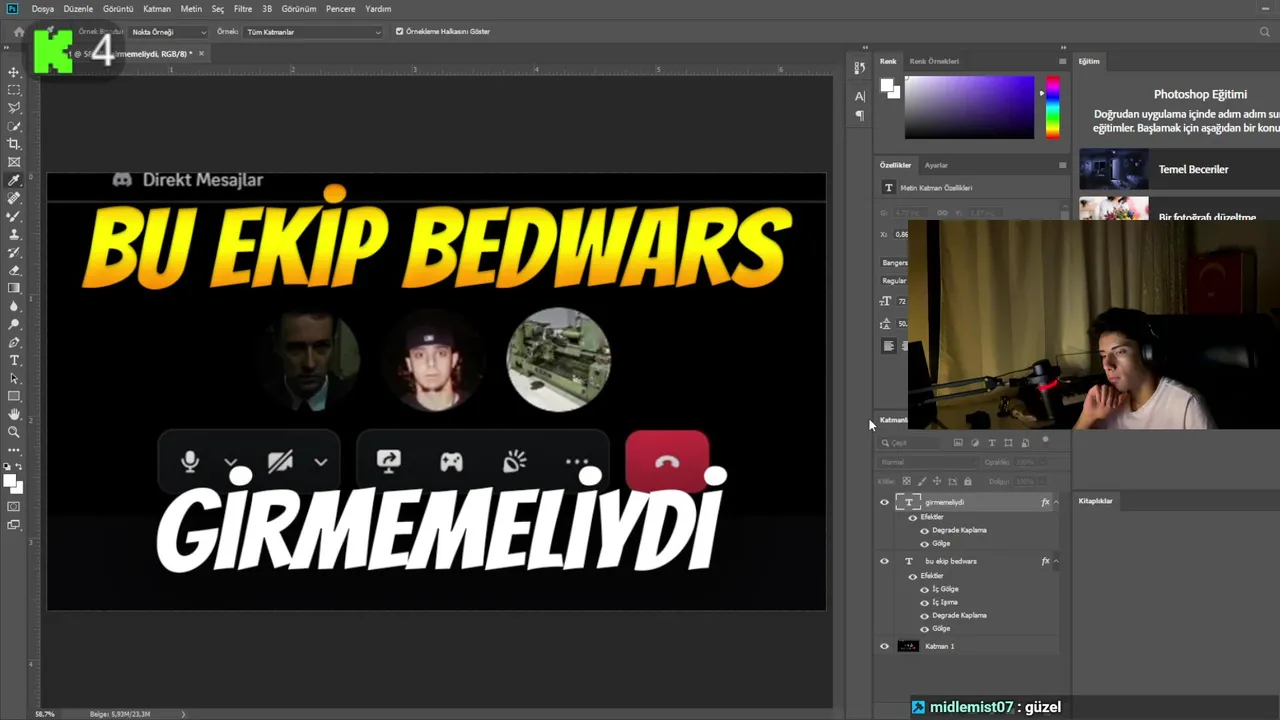
Task: Open the Normal blend mode dropdown
Action: [x=927, y=462]
